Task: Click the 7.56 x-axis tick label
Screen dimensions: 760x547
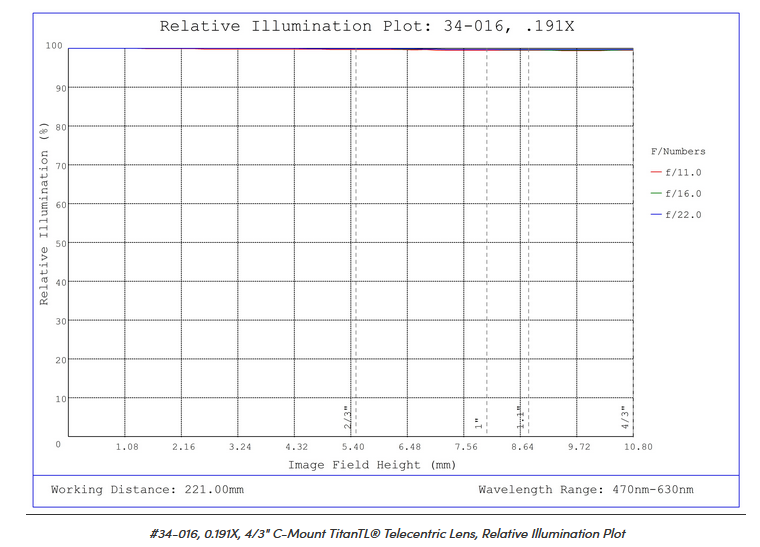Action: tap(466, 447)
